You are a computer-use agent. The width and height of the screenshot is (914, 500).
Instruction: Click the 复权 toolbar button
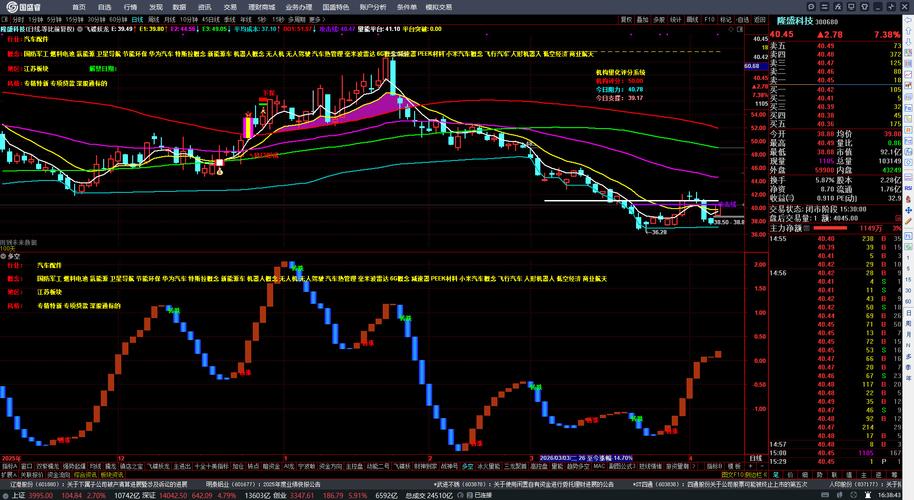tap(626, 19)
